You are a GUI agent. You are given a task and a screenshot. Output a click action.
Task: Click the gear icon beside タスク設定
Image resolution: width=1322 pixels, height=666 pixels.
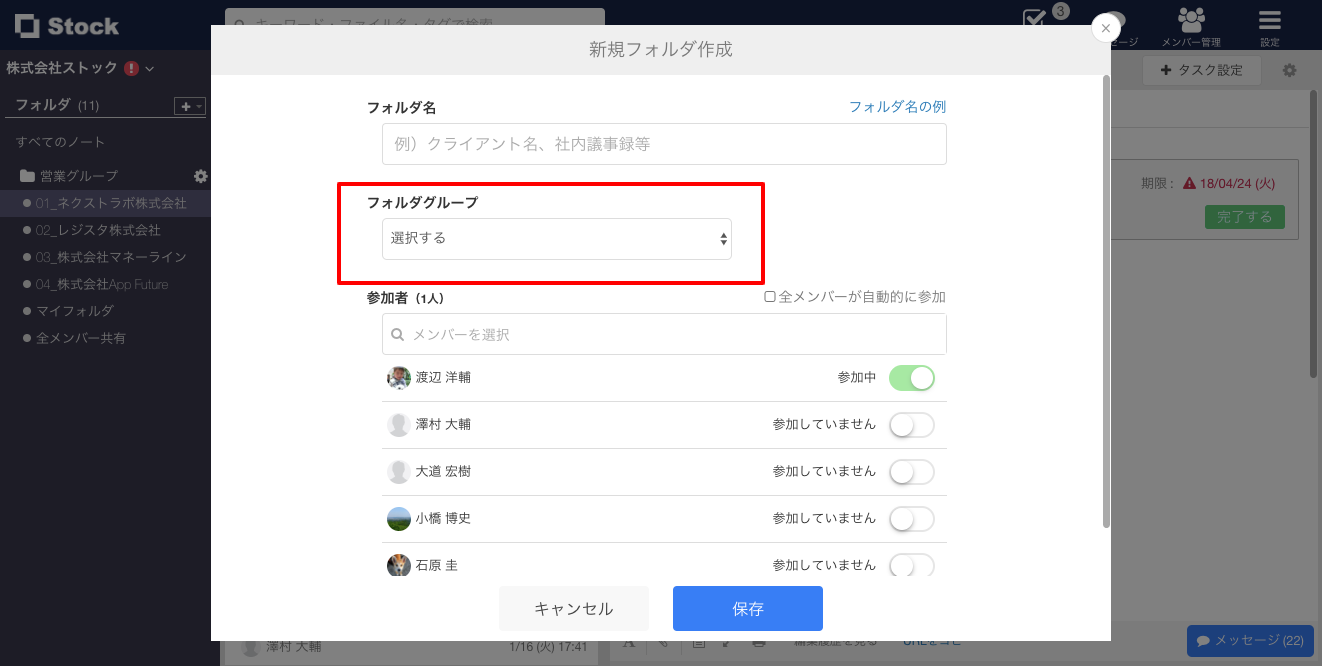point(1289,70)
